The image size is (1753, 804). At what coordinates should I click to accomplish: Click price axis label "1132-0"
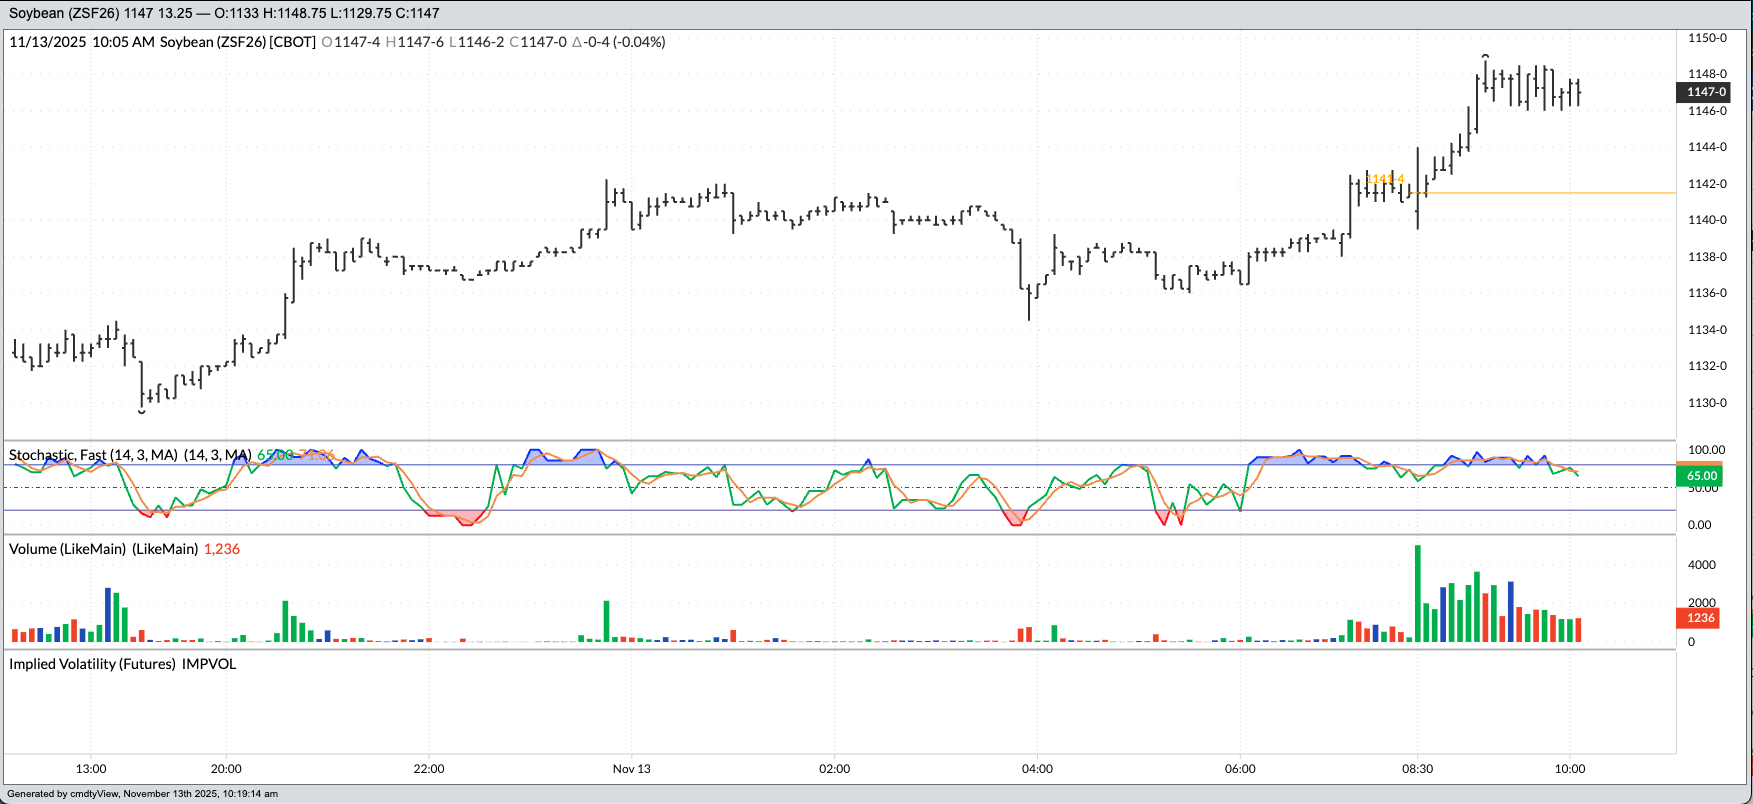click(1707, 366)
